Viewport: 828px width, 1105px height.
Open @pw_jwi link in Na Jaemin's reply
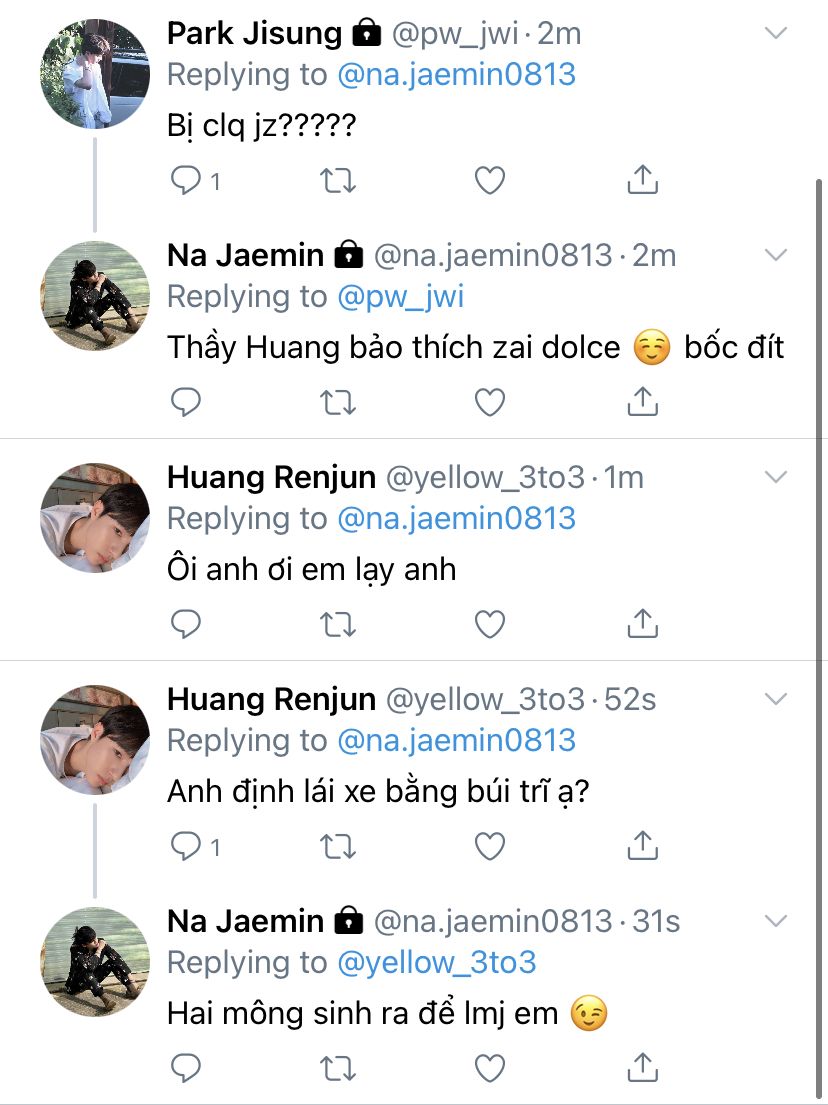[400, 297]
